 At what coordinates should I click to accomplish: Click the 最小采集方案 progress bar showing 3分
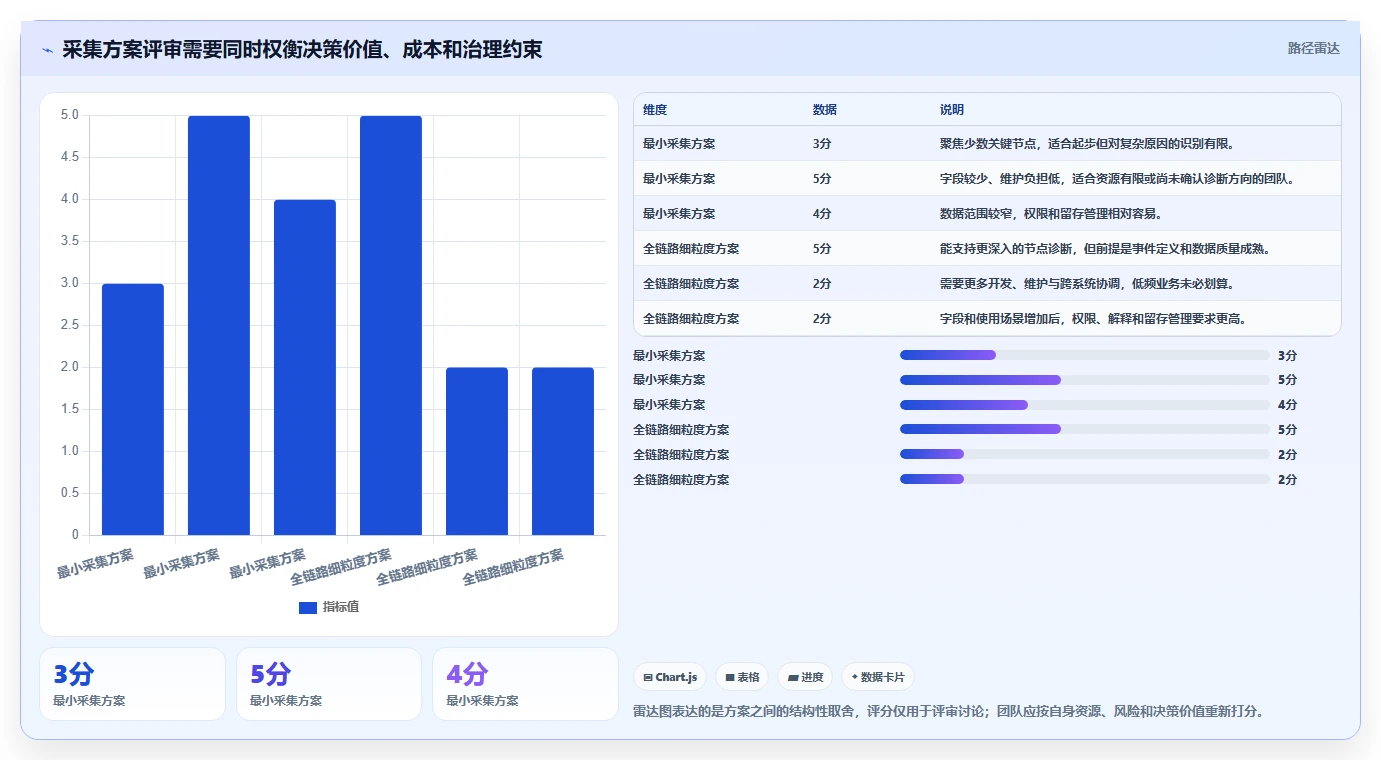click(1085, 355)
